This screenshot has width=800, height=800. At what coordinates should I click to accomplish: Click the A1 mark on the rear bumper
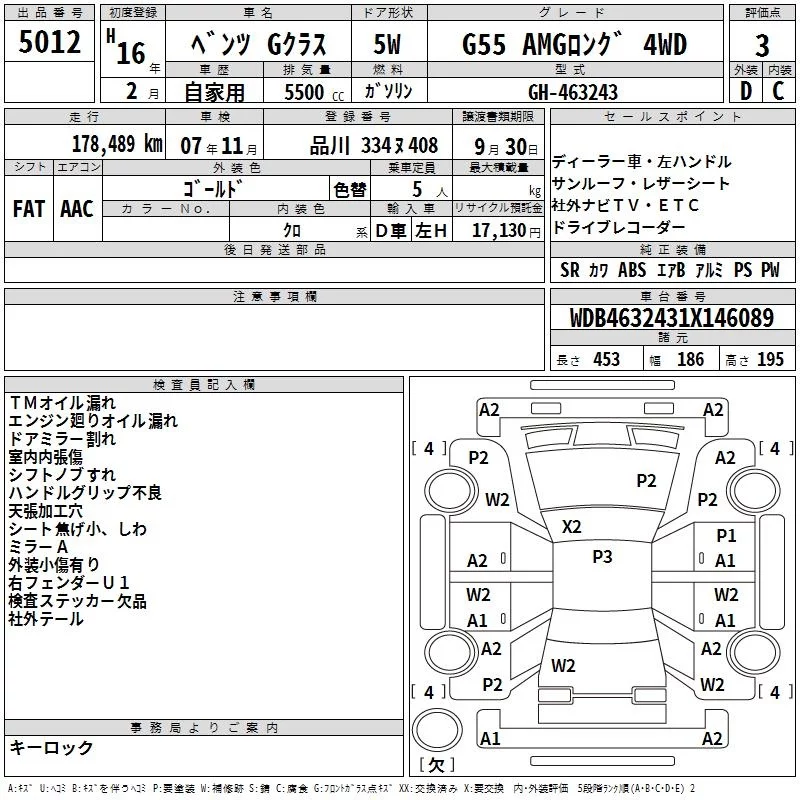tap(490, 738)
